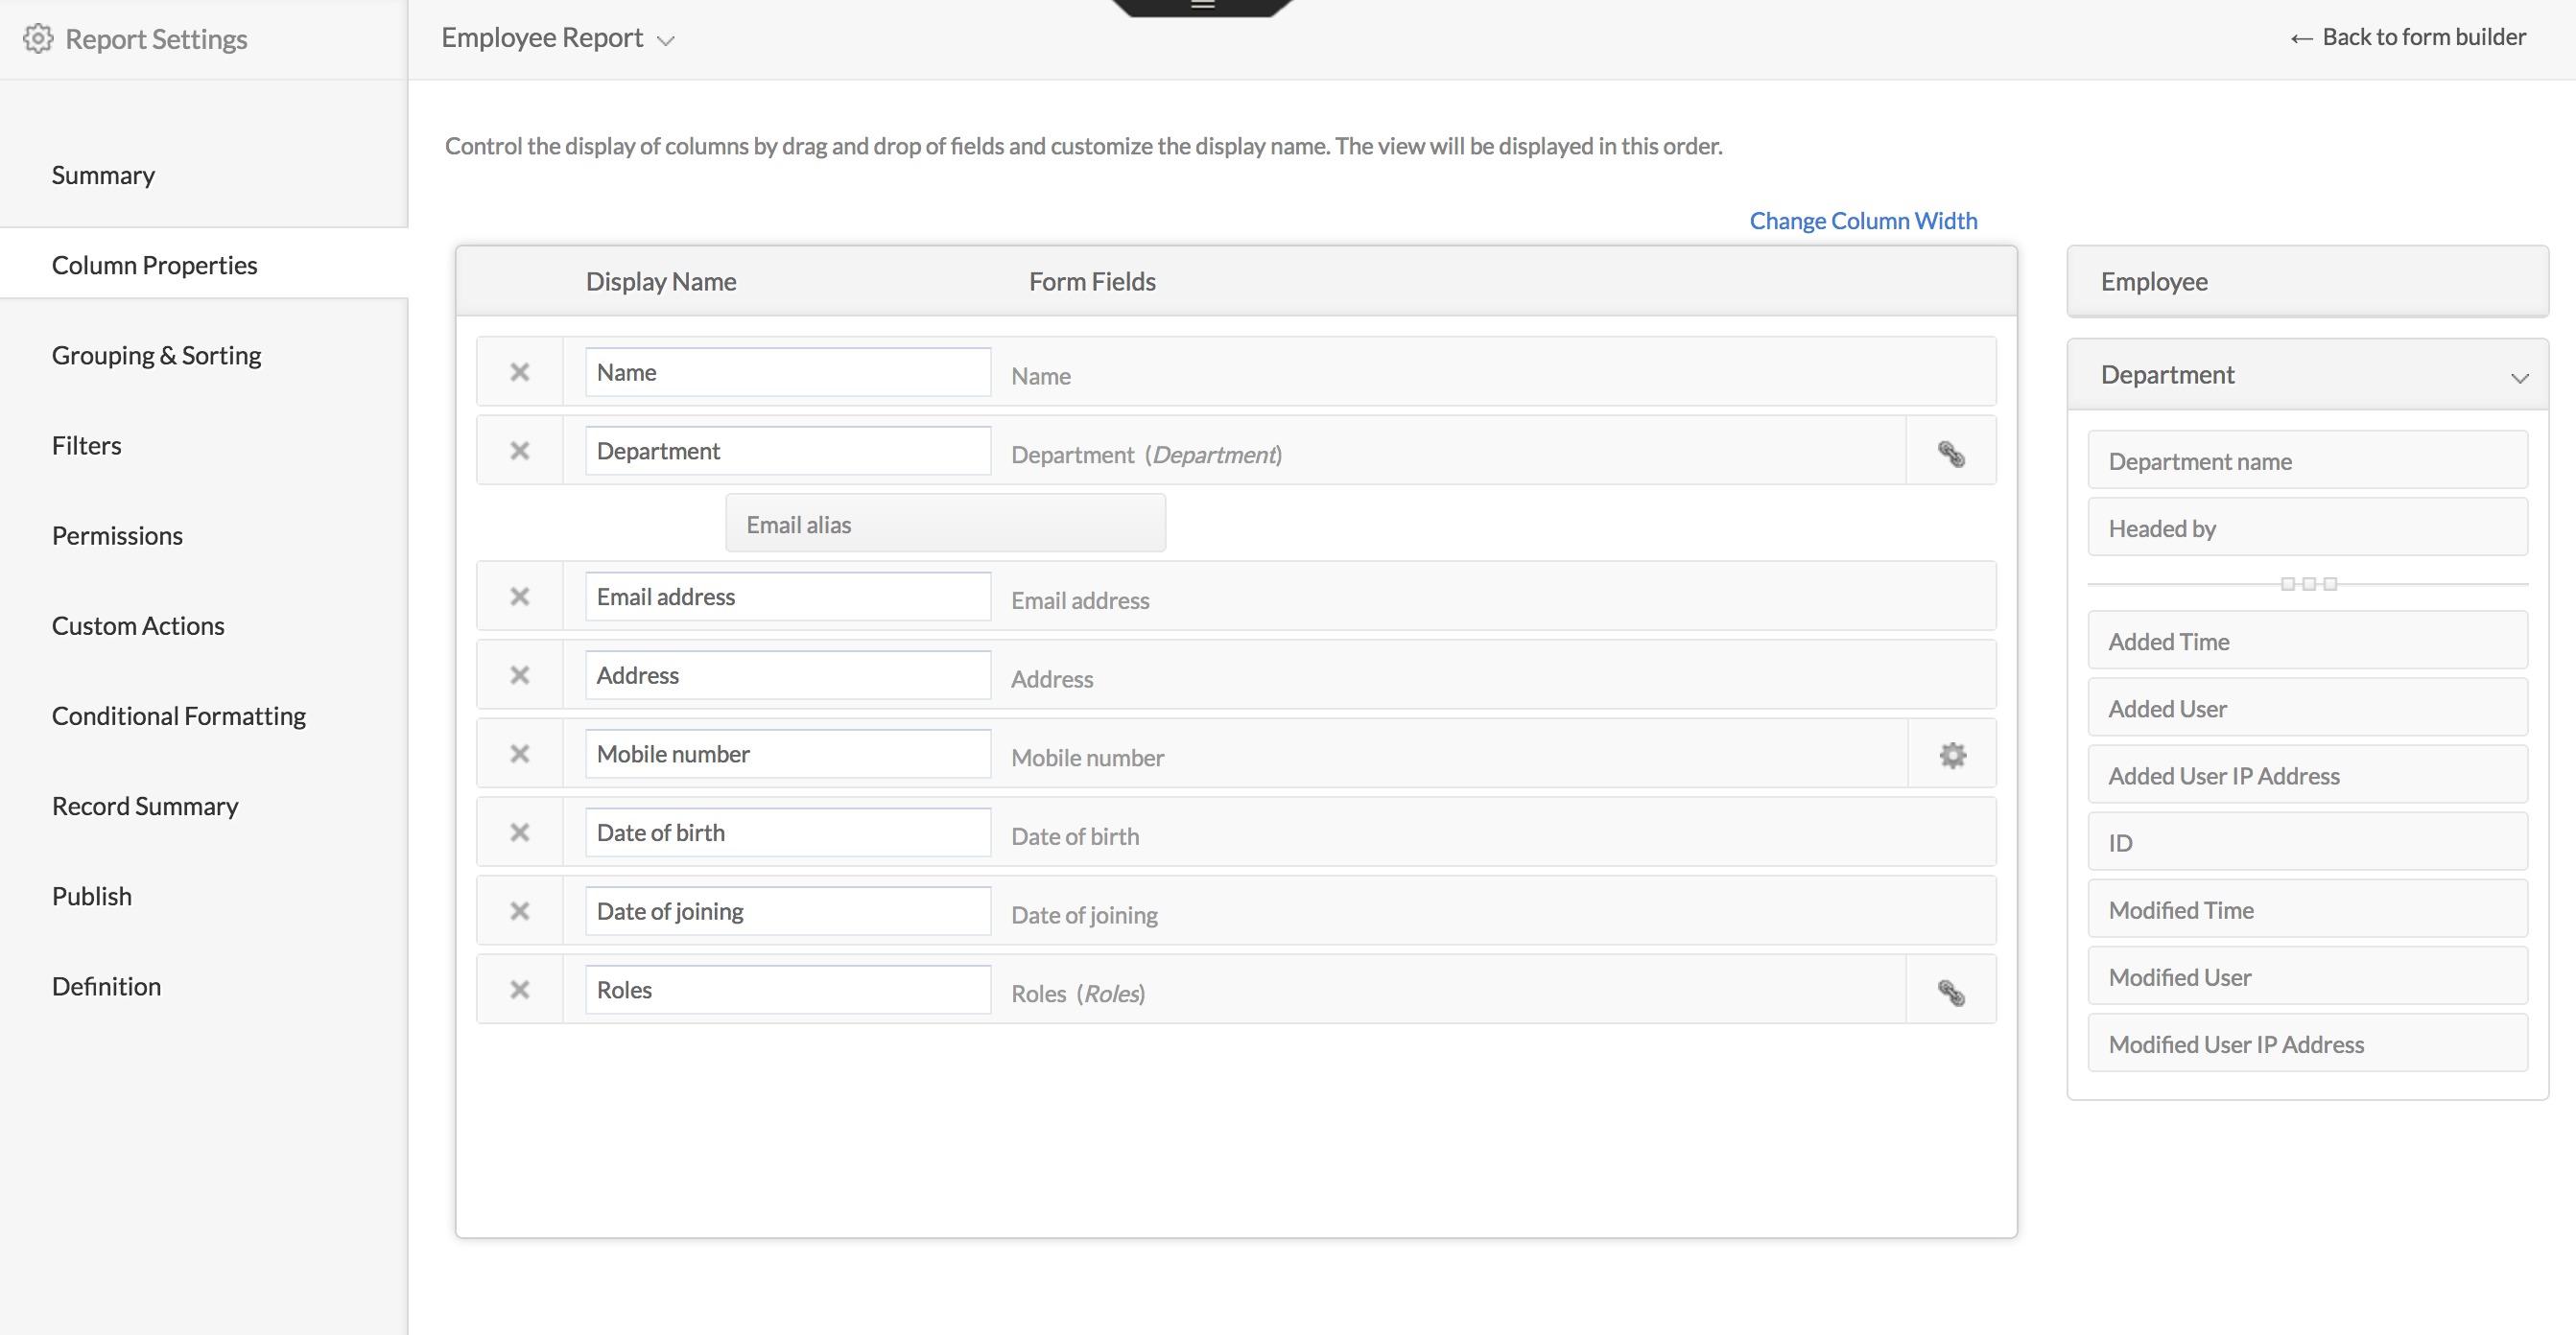Open the Filters section

[86, 445]
